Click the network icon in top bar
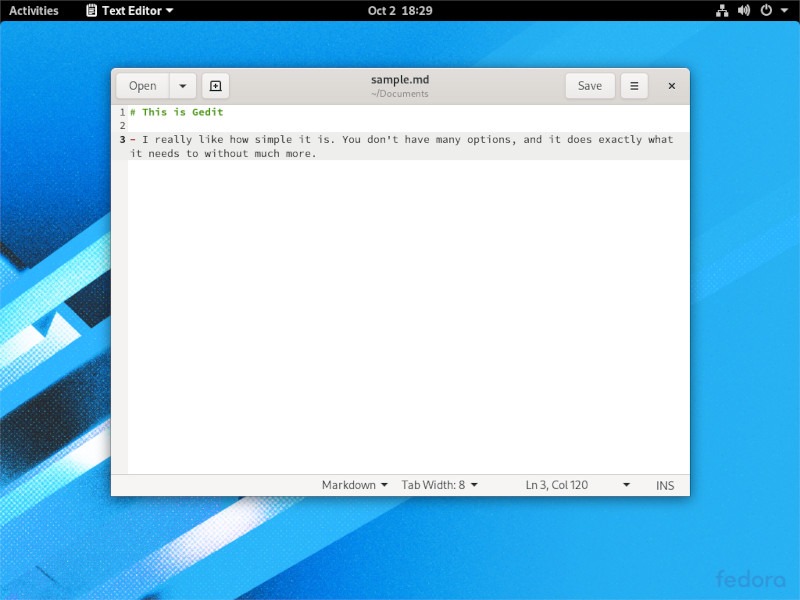The height and width of the screenshot is (600, 800). (x=722, y=11)
